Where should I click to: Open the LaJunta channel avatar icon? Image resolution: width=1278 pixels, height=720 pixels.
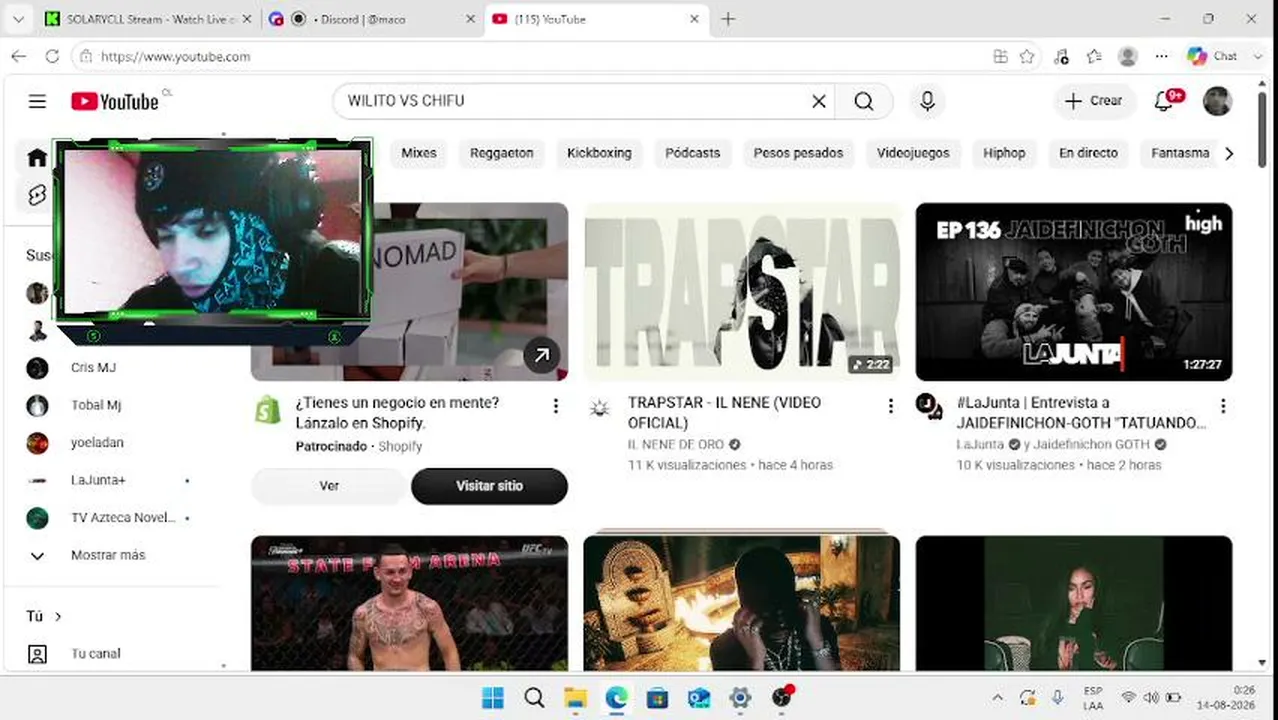929,406
